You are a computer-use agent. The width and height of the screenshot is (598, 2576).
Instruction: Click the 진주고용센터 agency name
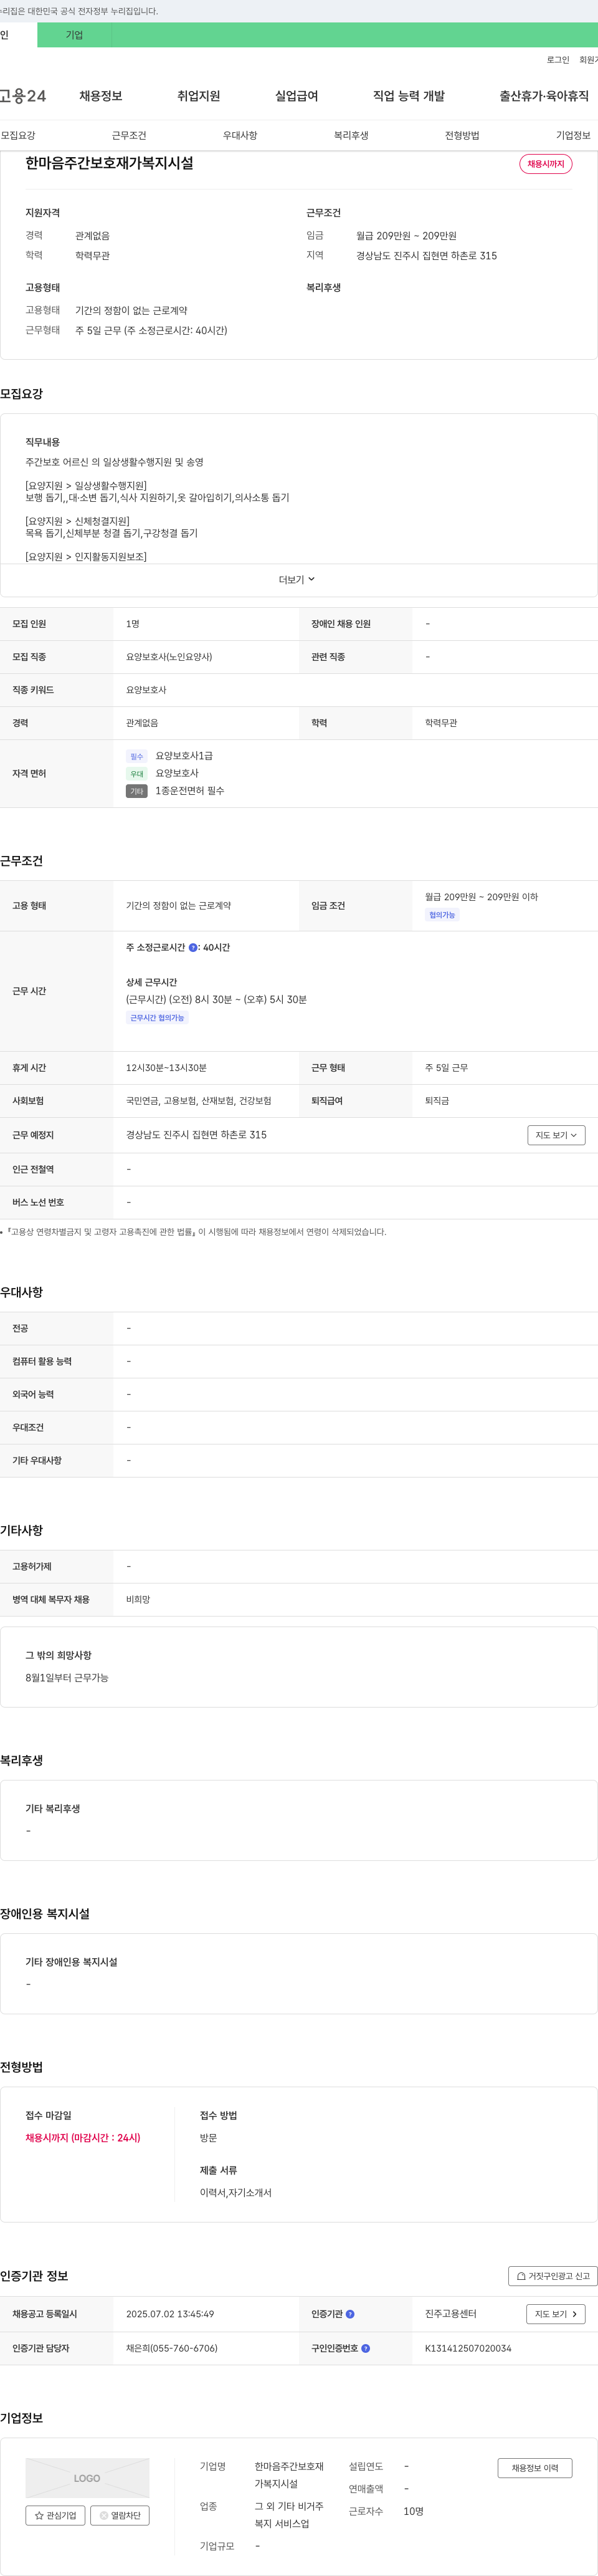tap(451, 2314)
